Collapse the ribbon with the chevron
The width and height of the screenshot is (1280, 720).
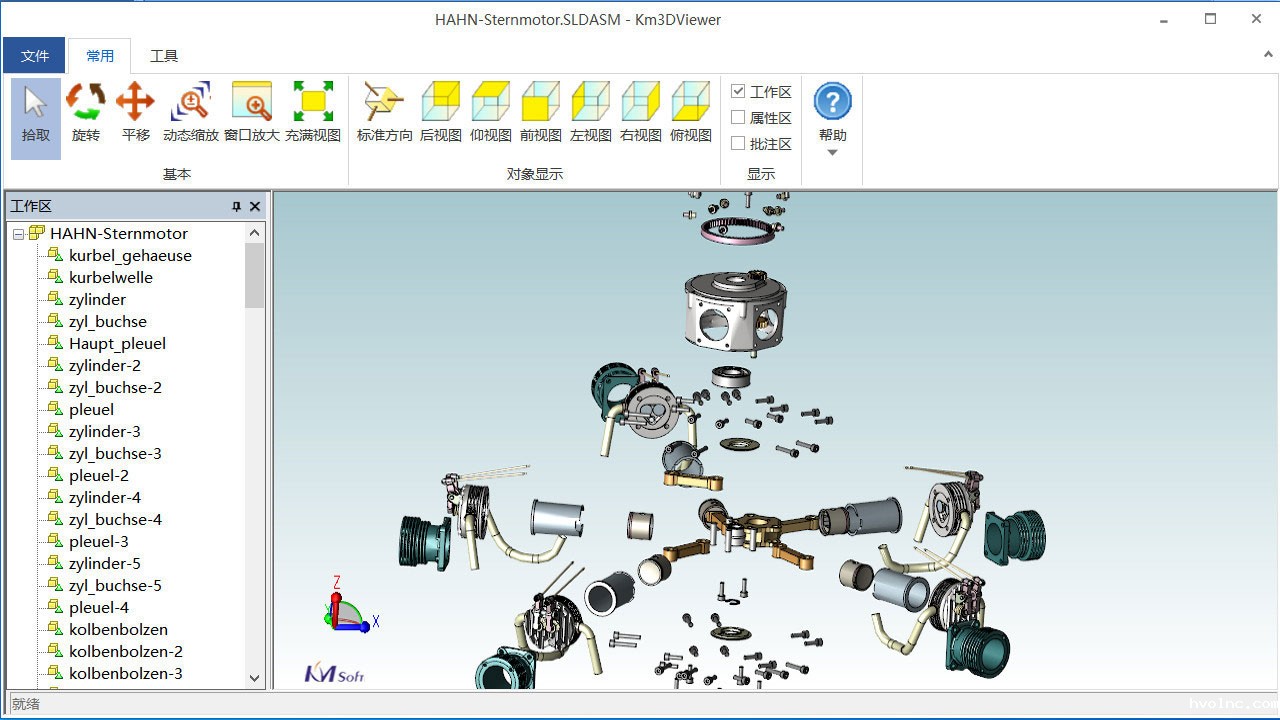(x=1268, y=56)
